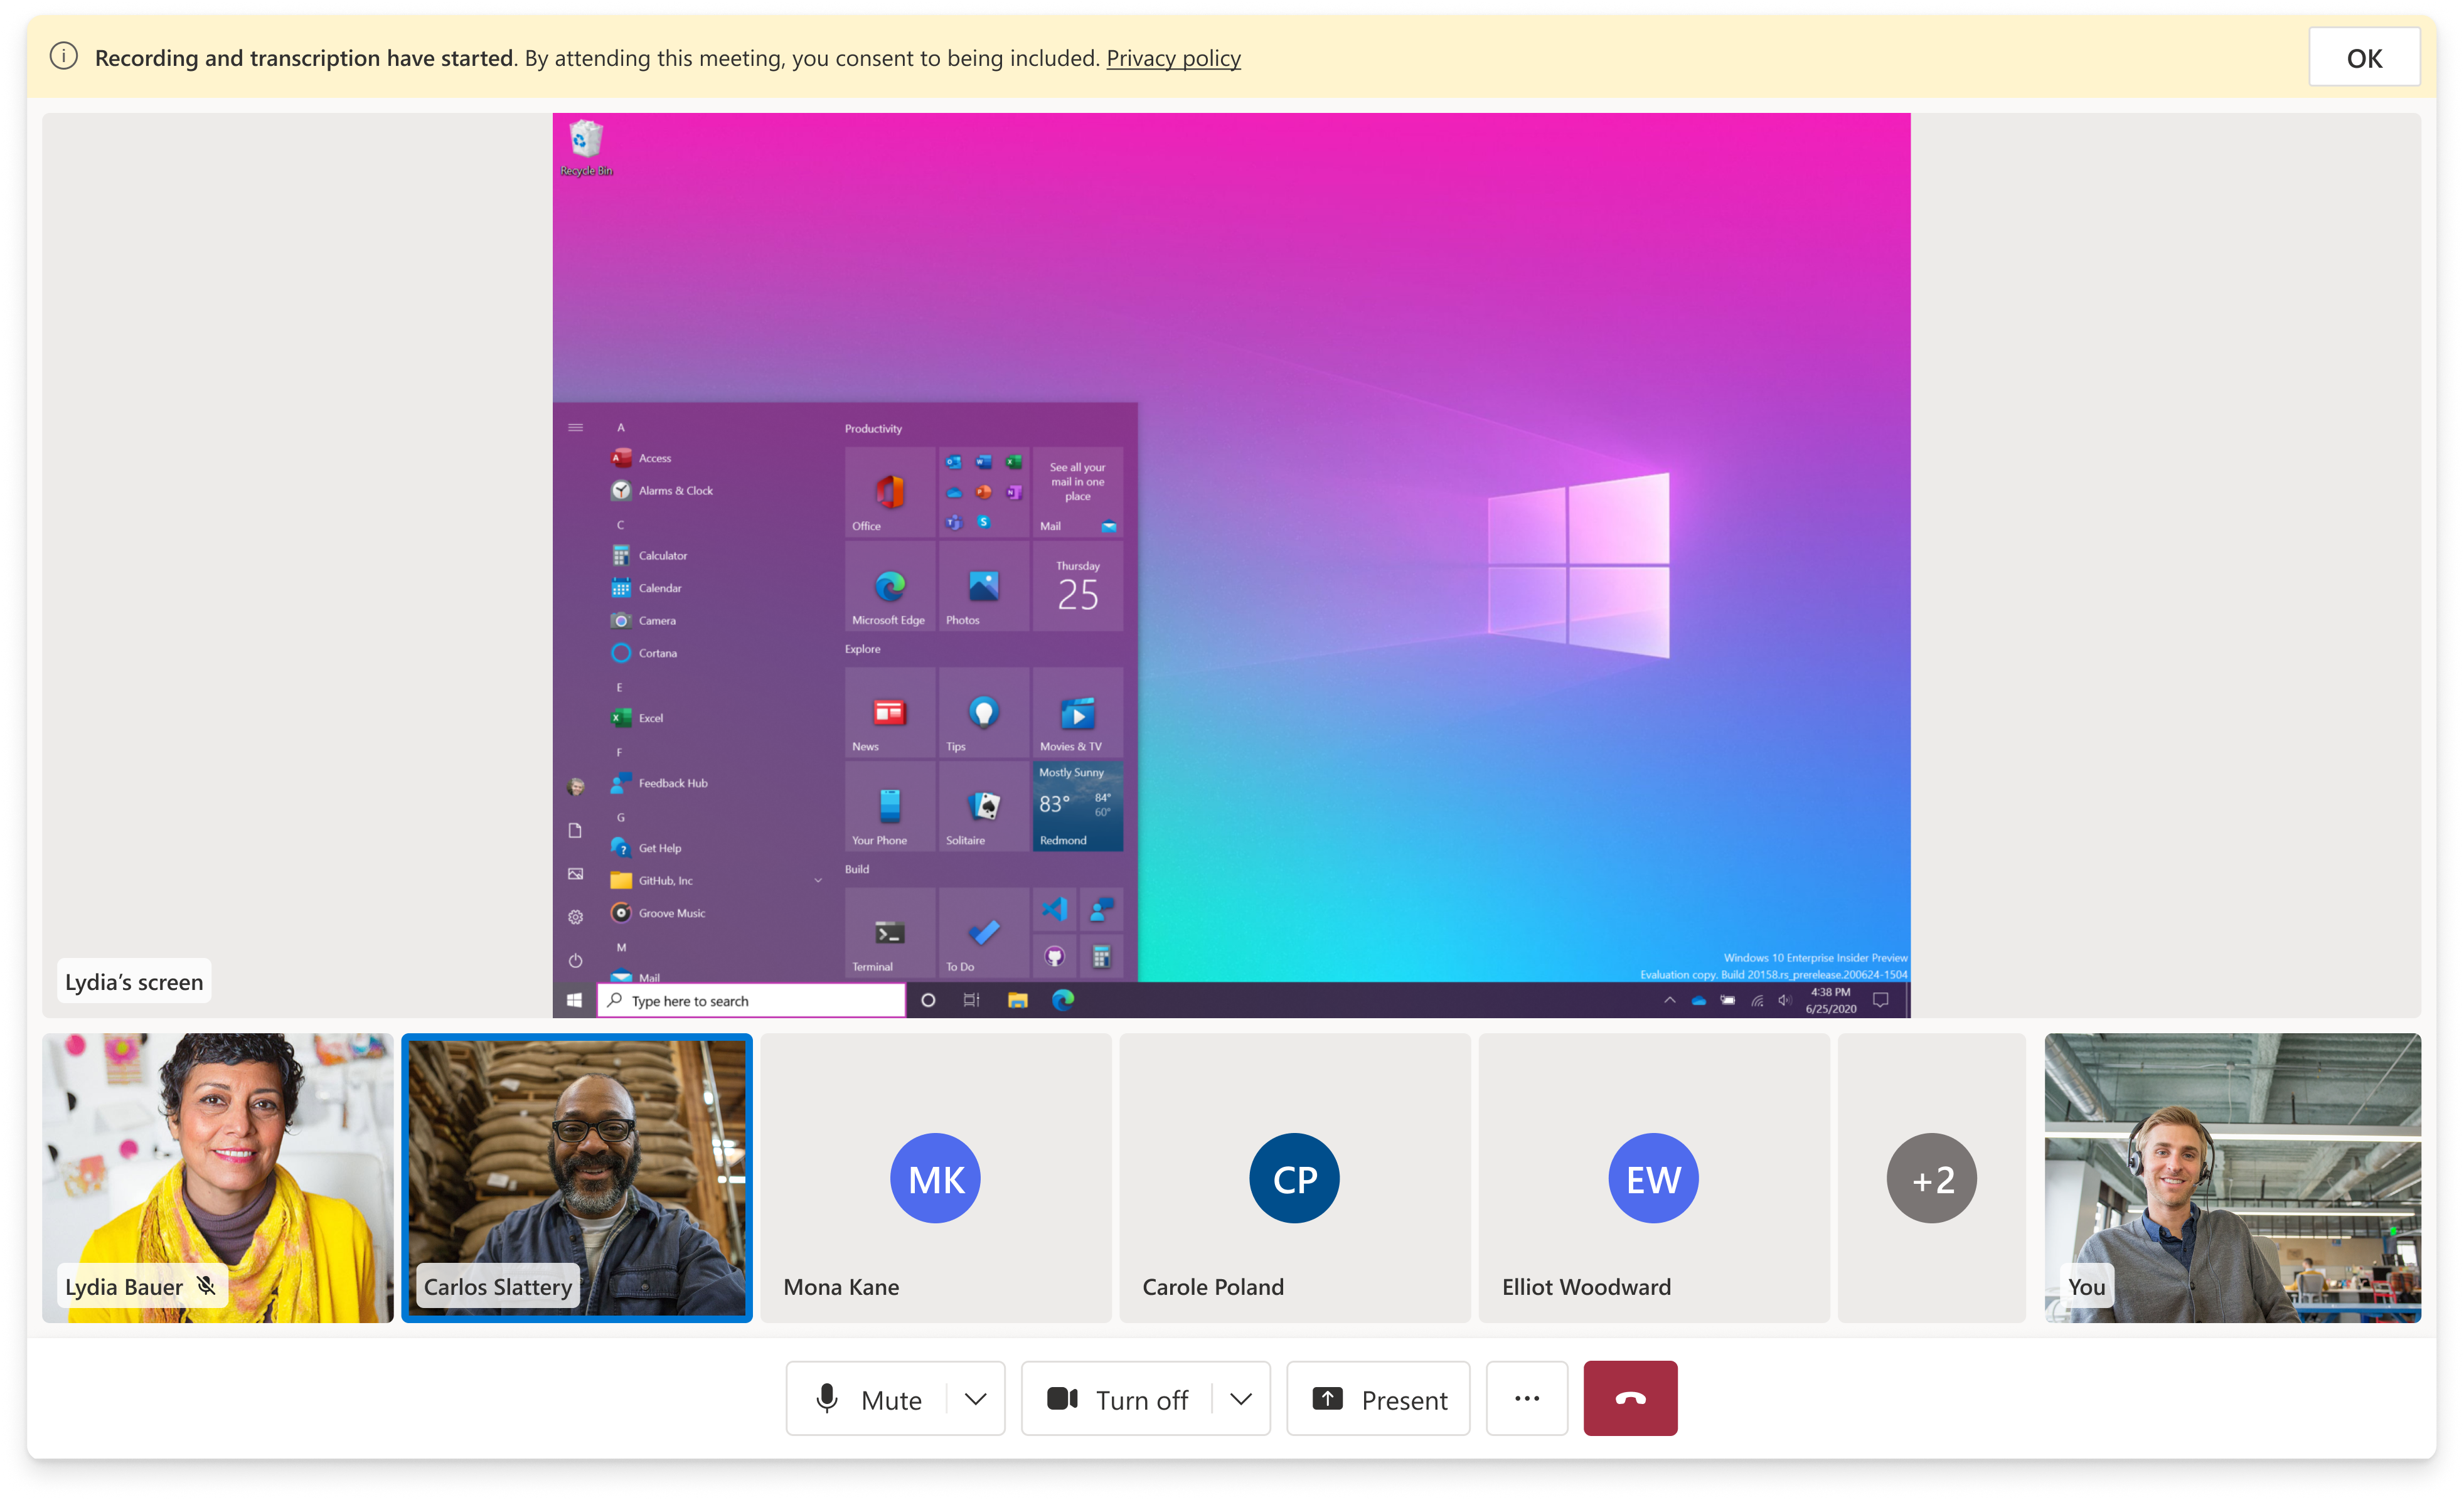Image resolution: width=2464 pixels, height=1500 pixels.
Task: Open the microphone options dropdown beside Mute
Action: [x=974, y=1398]
